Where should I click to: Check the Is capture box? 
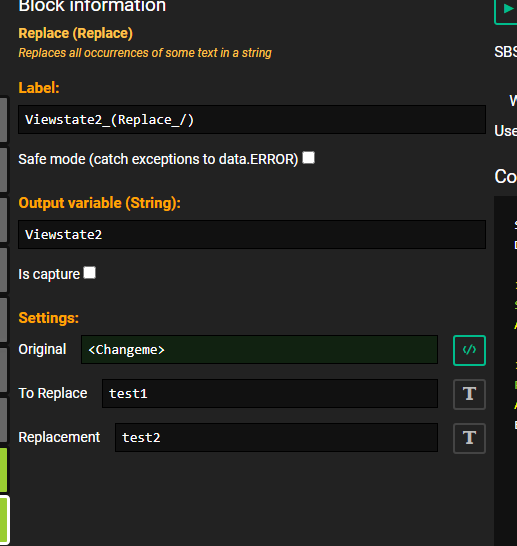coord(89,273)
